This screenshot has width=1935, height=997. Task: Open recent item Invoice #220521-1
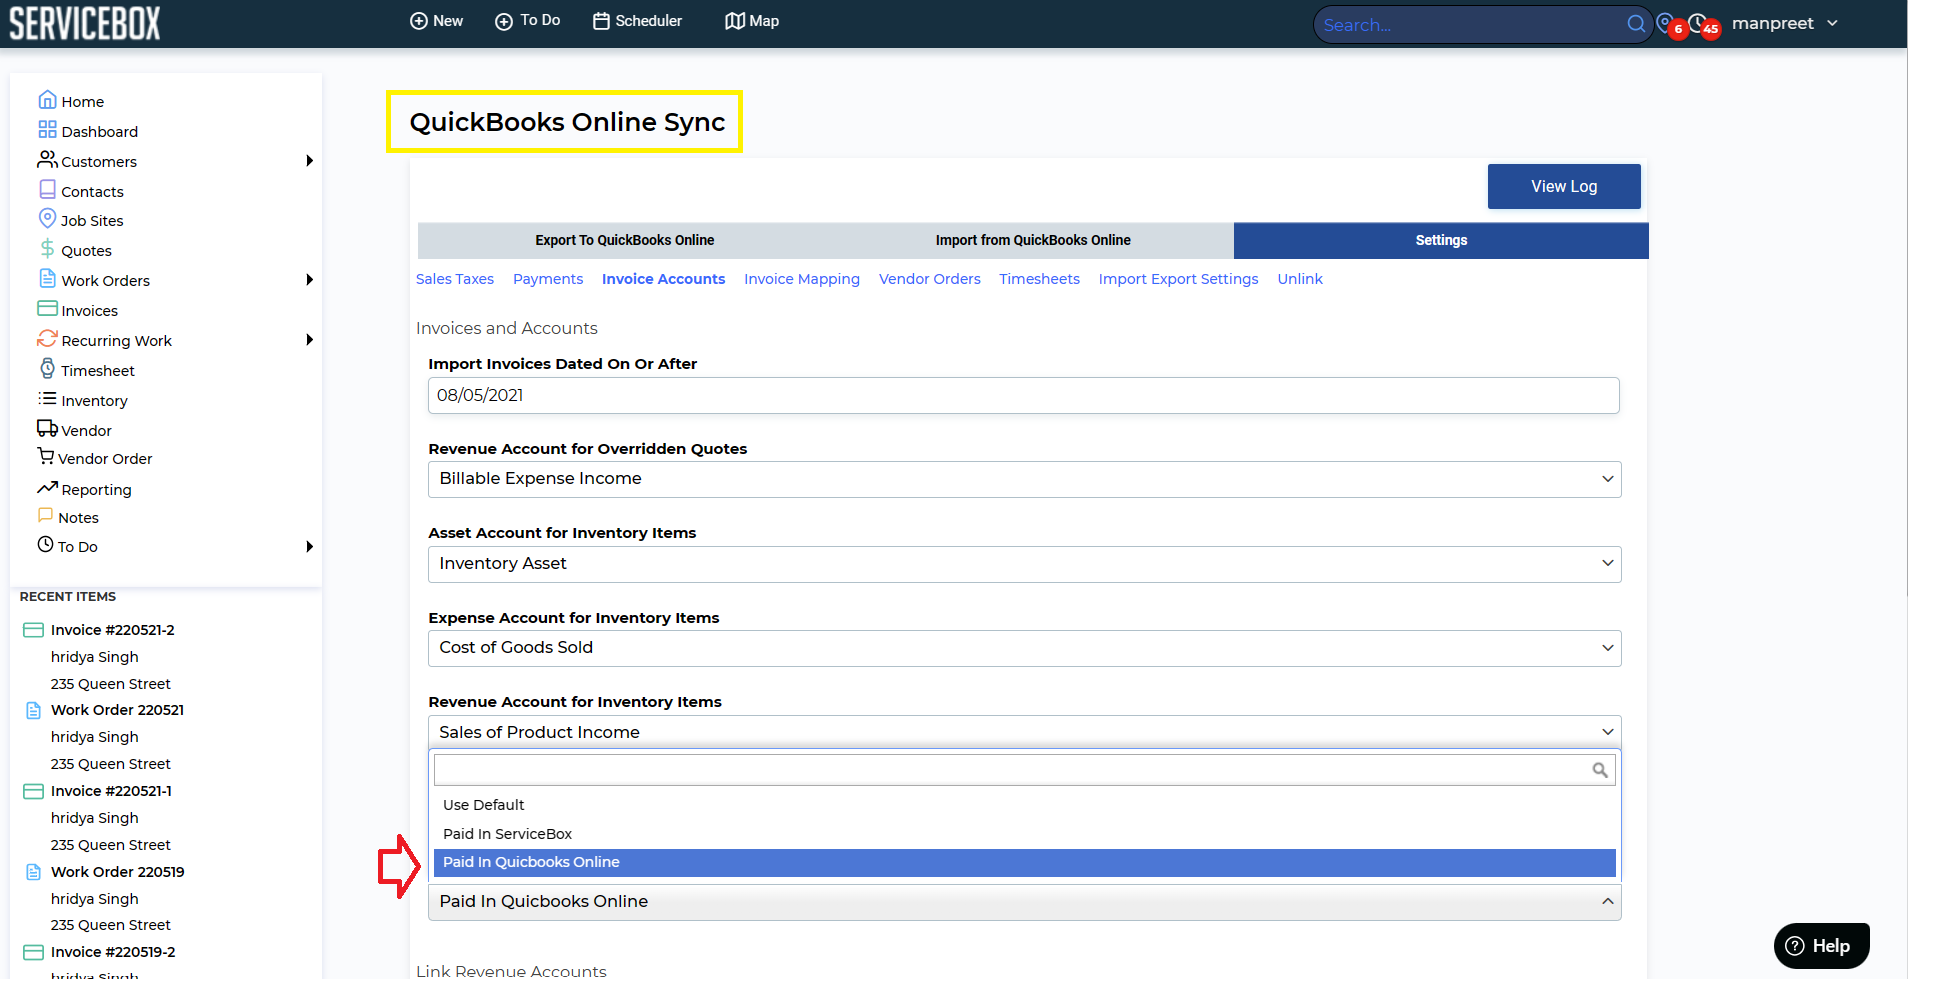pos(111,791)
